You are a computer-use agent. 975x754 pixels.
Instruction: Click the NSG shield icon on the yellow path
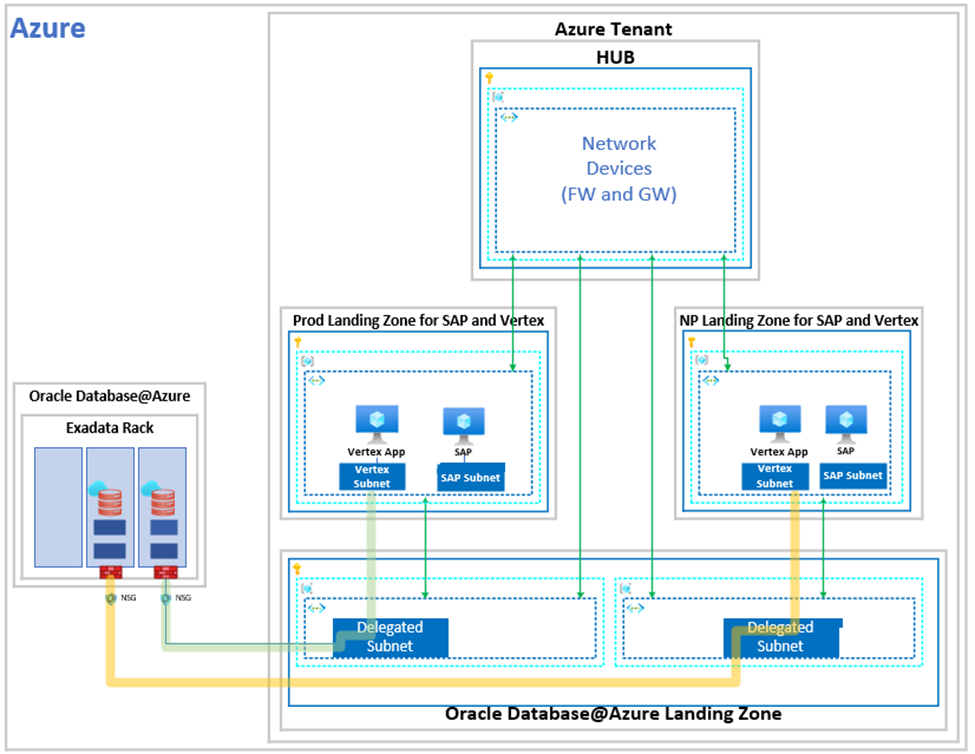pyautogui.click(x=111, y=599)
